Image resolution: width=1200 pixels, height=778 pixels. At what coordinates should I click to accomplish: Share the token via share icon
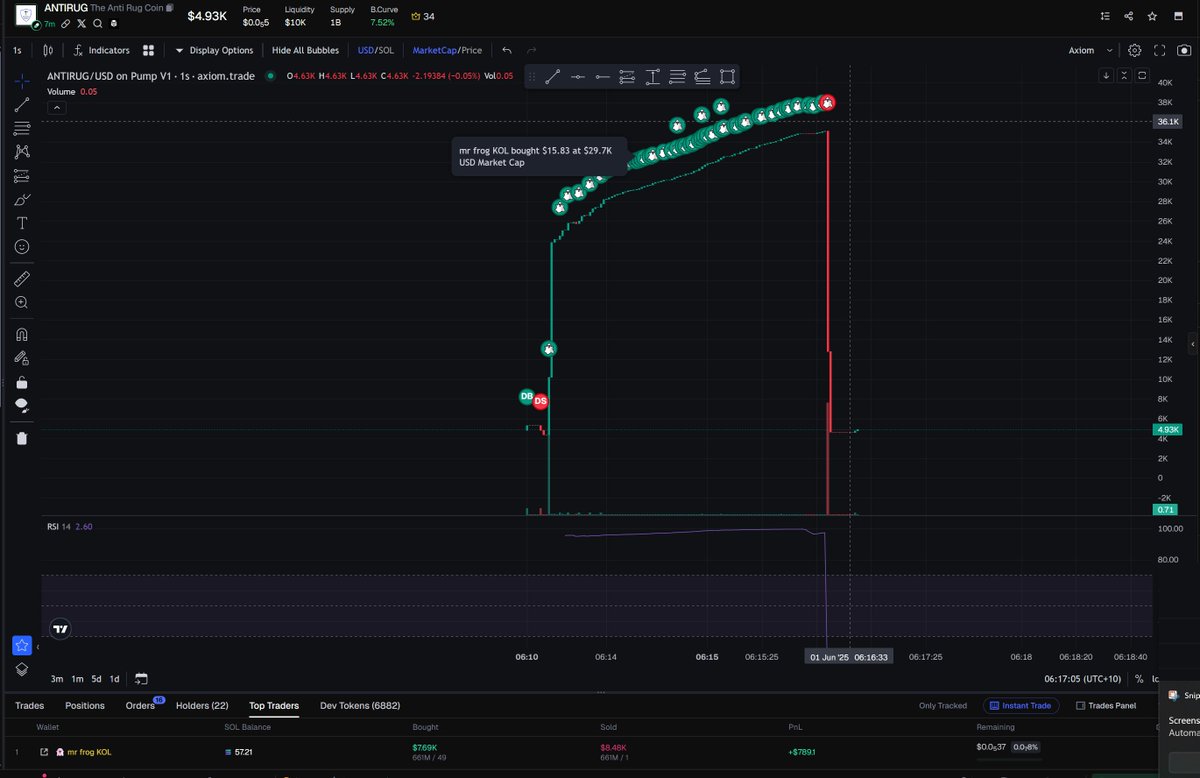[1129, 16]
